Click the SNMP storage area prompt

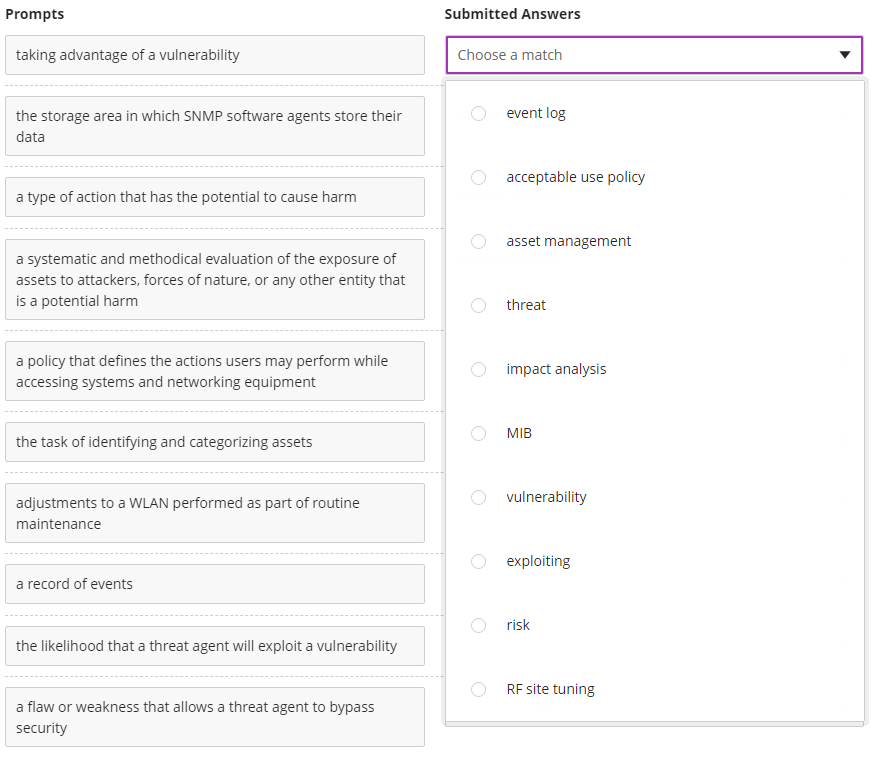(215, 126)
